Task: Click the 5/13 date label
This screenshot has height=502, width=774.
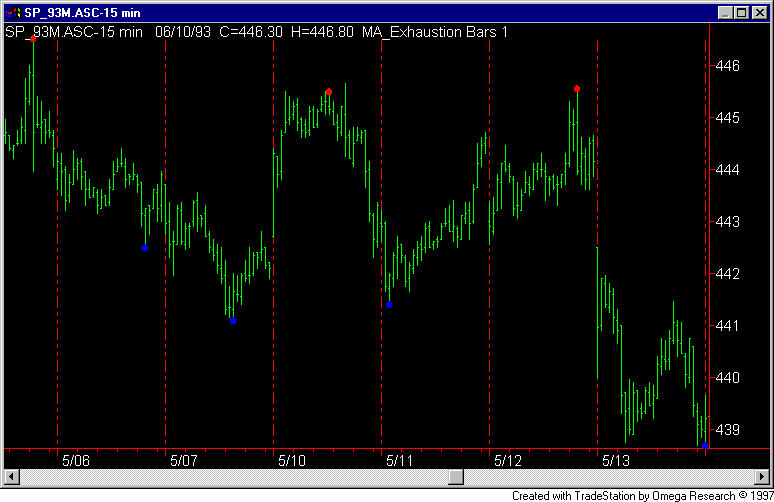Action: click(616, 461)
